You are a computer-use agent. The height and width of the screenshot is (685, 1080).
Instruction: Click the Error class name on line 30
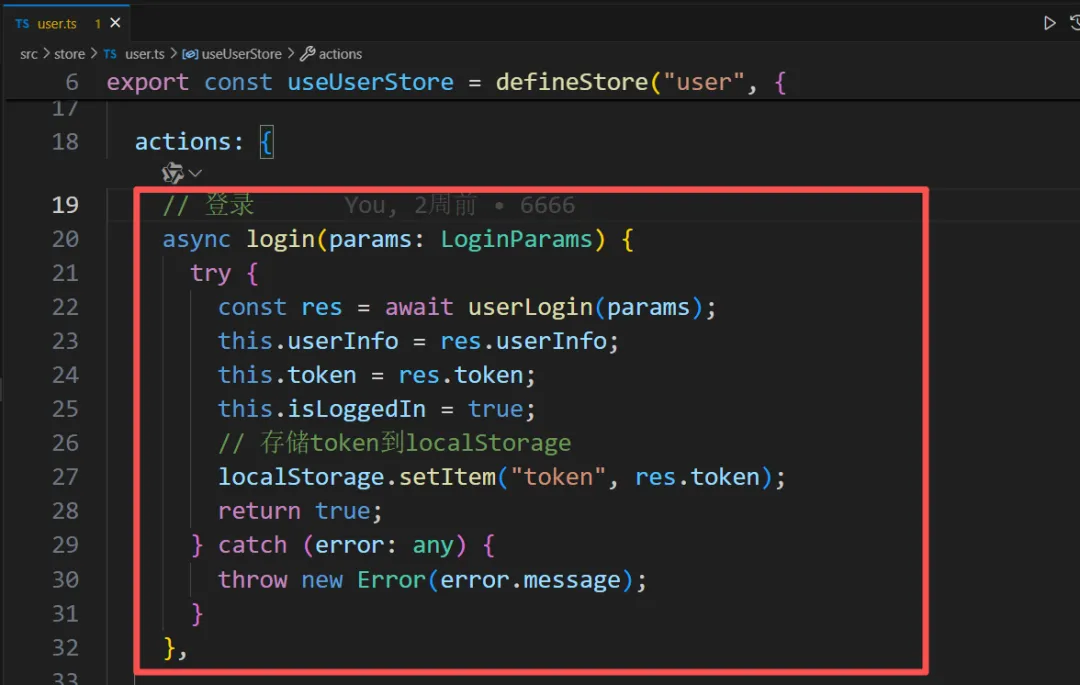[393, 579]
